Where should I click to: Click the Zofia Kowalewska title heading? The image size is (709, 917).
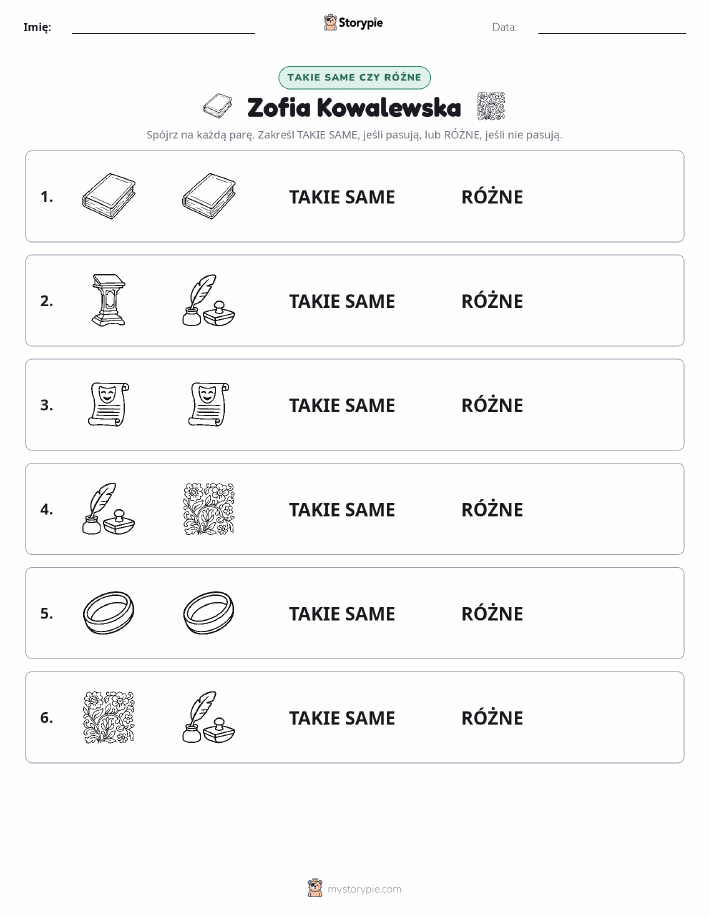[x=354, y=108]
